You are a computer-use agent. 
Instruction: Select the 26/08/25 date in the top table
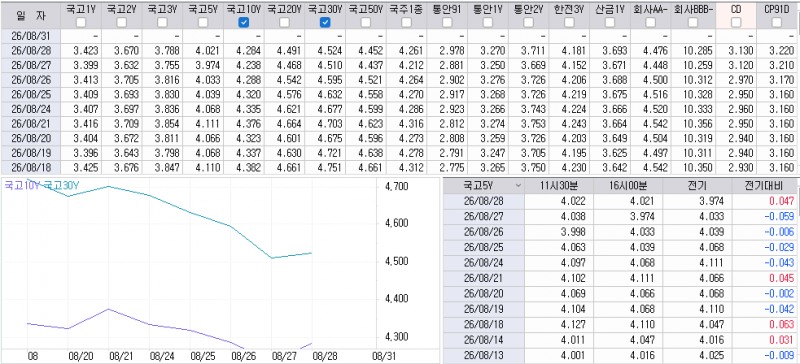[x=30, y=94]
